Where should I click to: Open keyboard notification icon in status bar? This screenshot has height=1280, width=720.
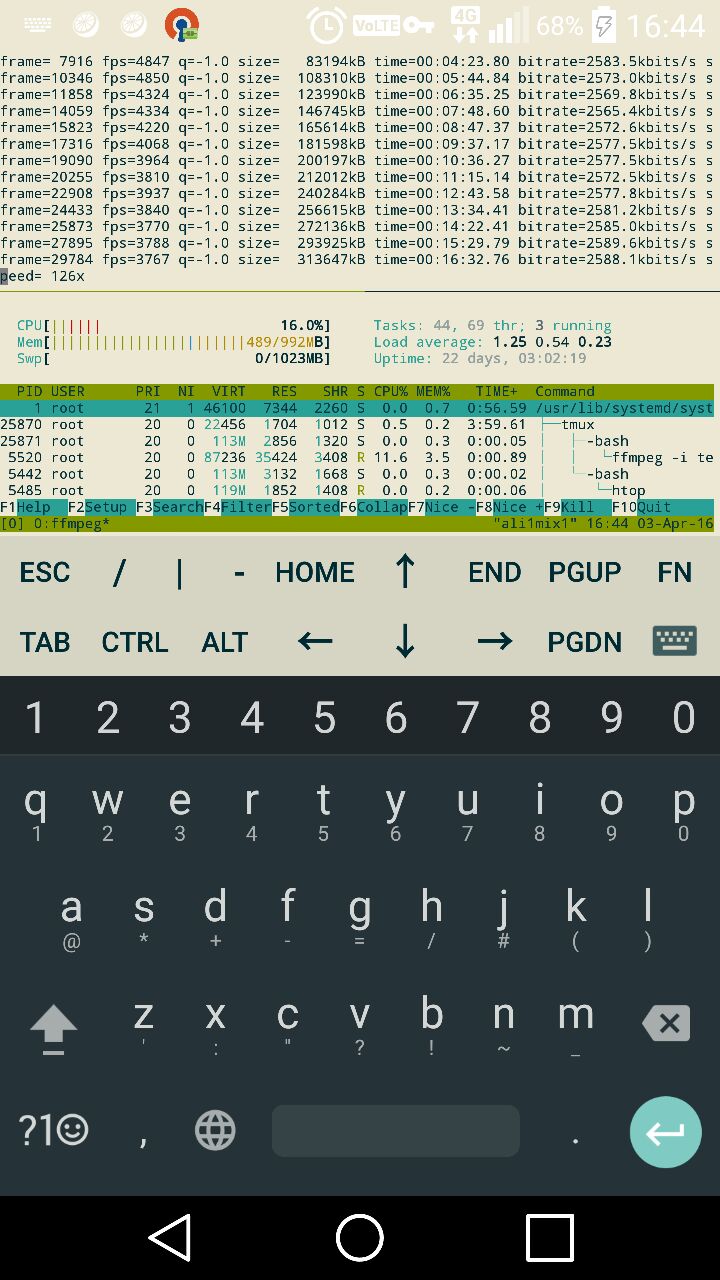tap(38, 24)
